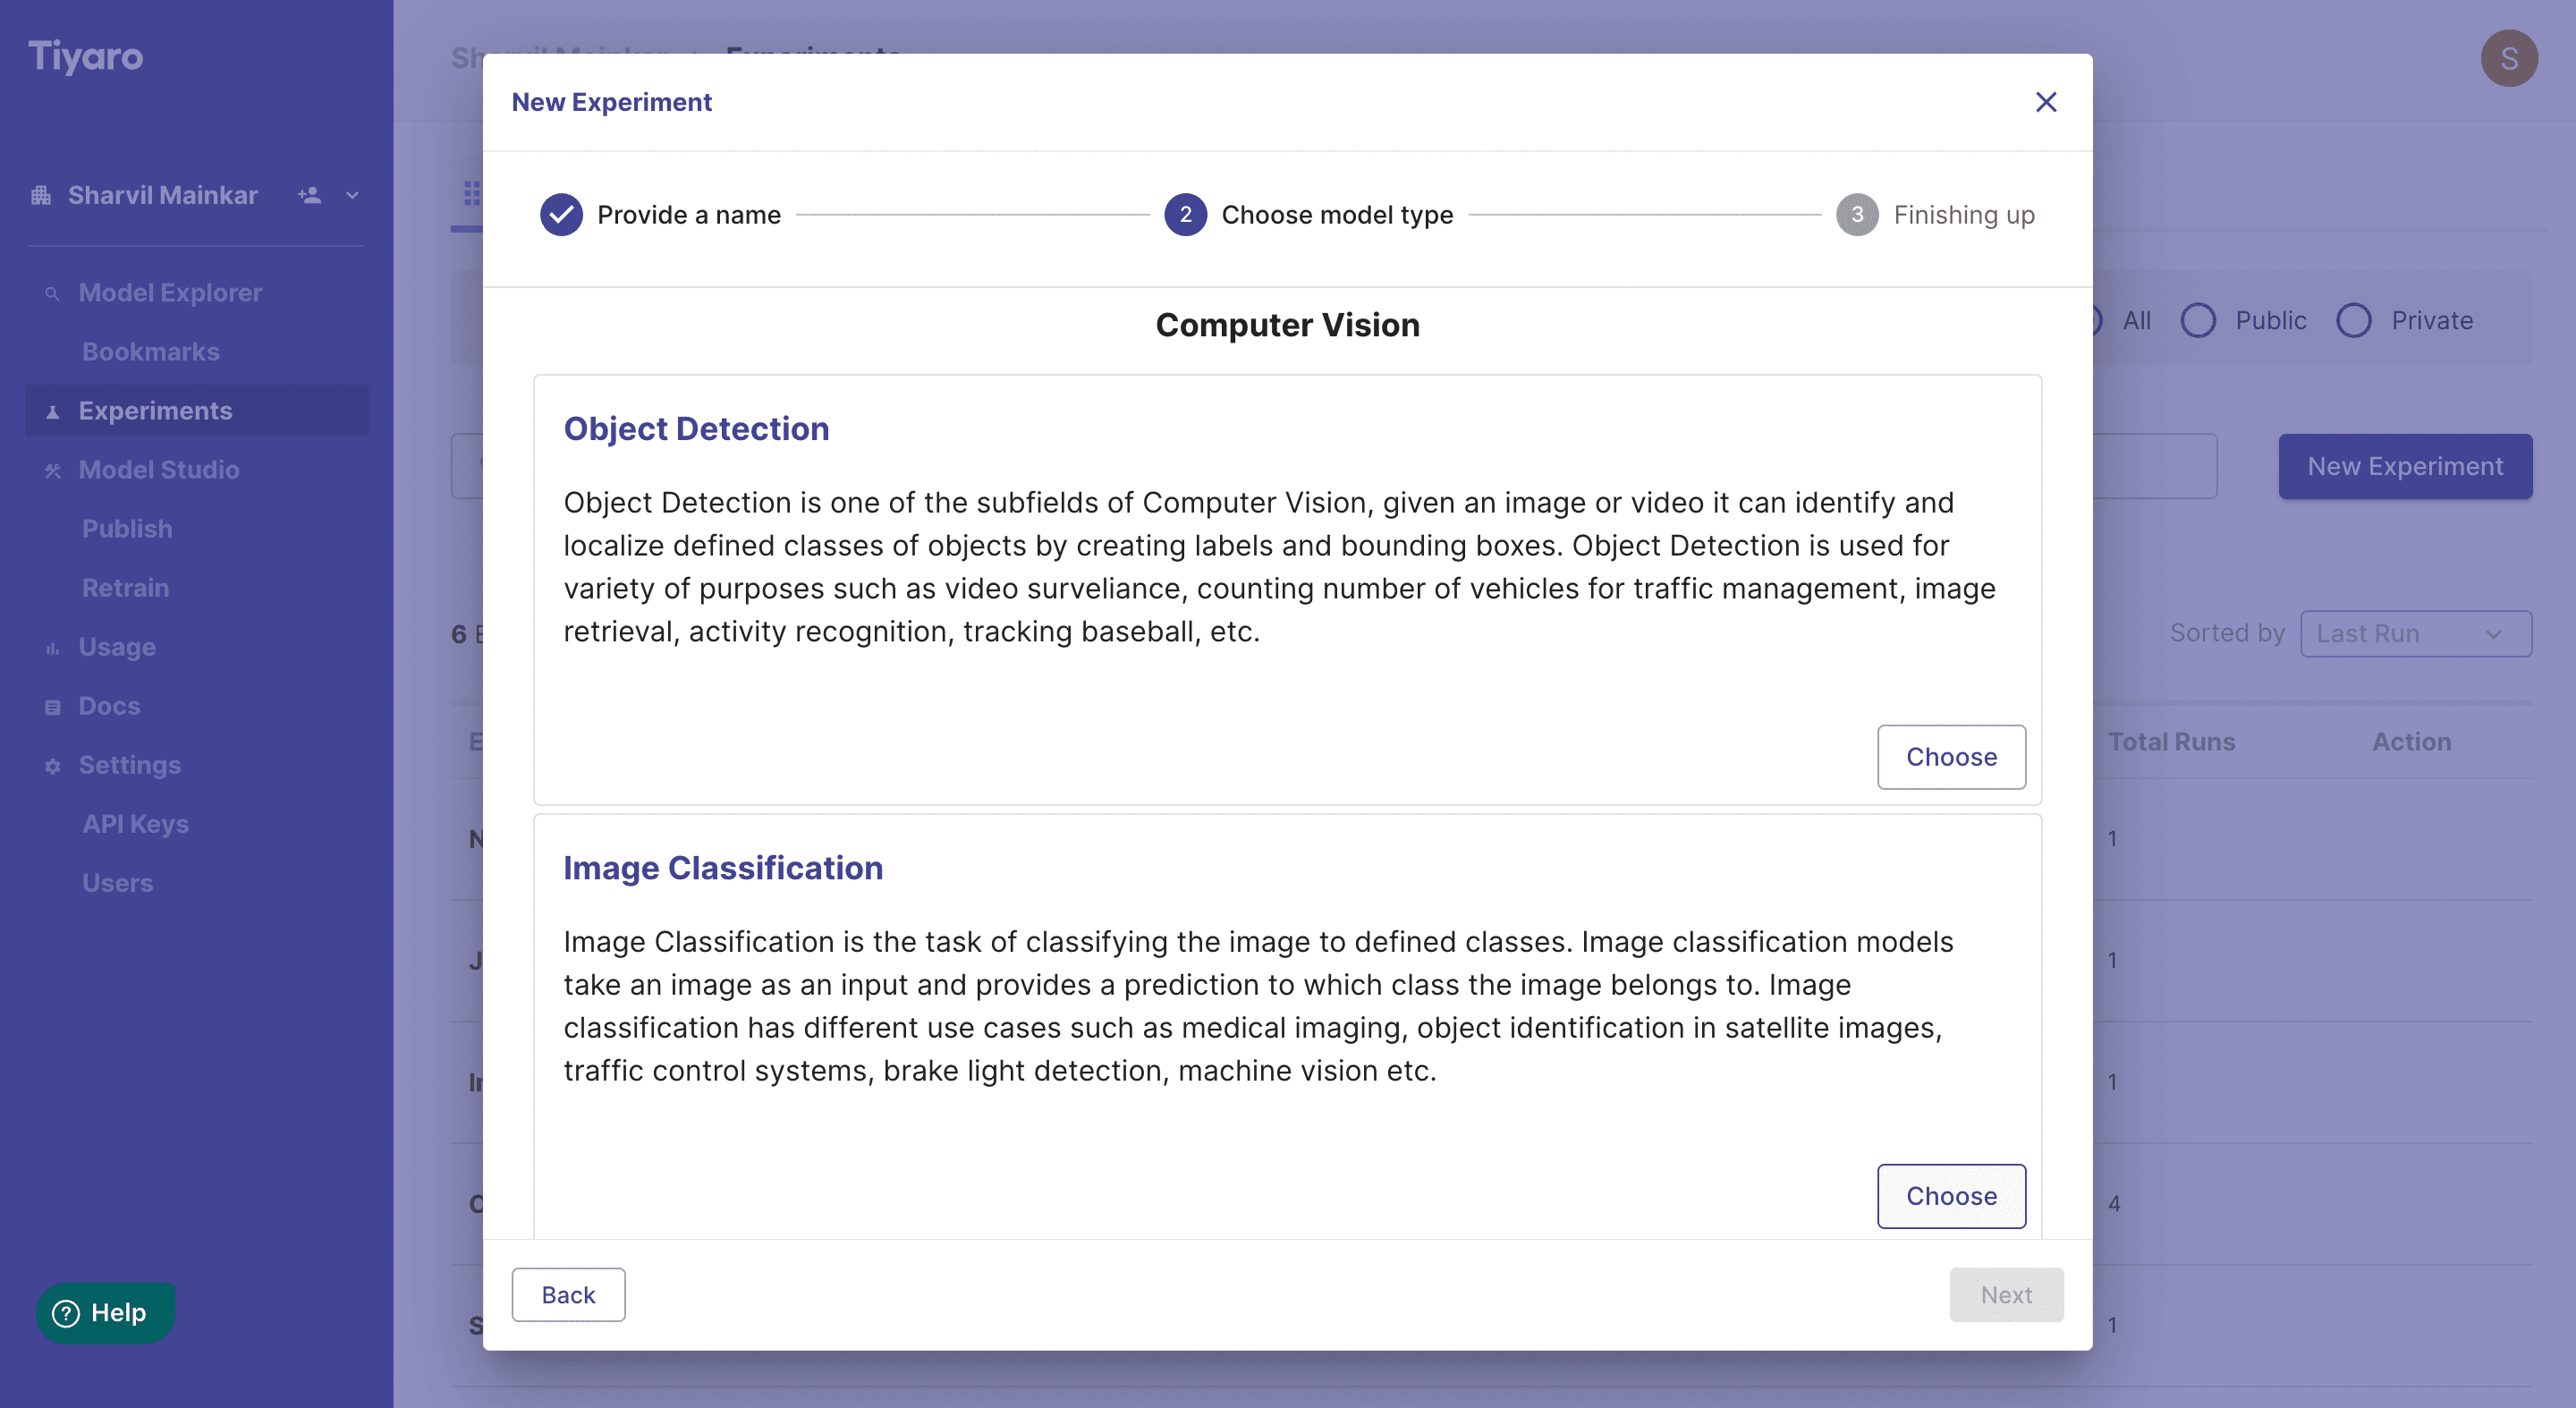The width and height of the screenshot is (2576, 1408).
Task: Open Model Explorer in the sidebar
Action: (170, 293)
